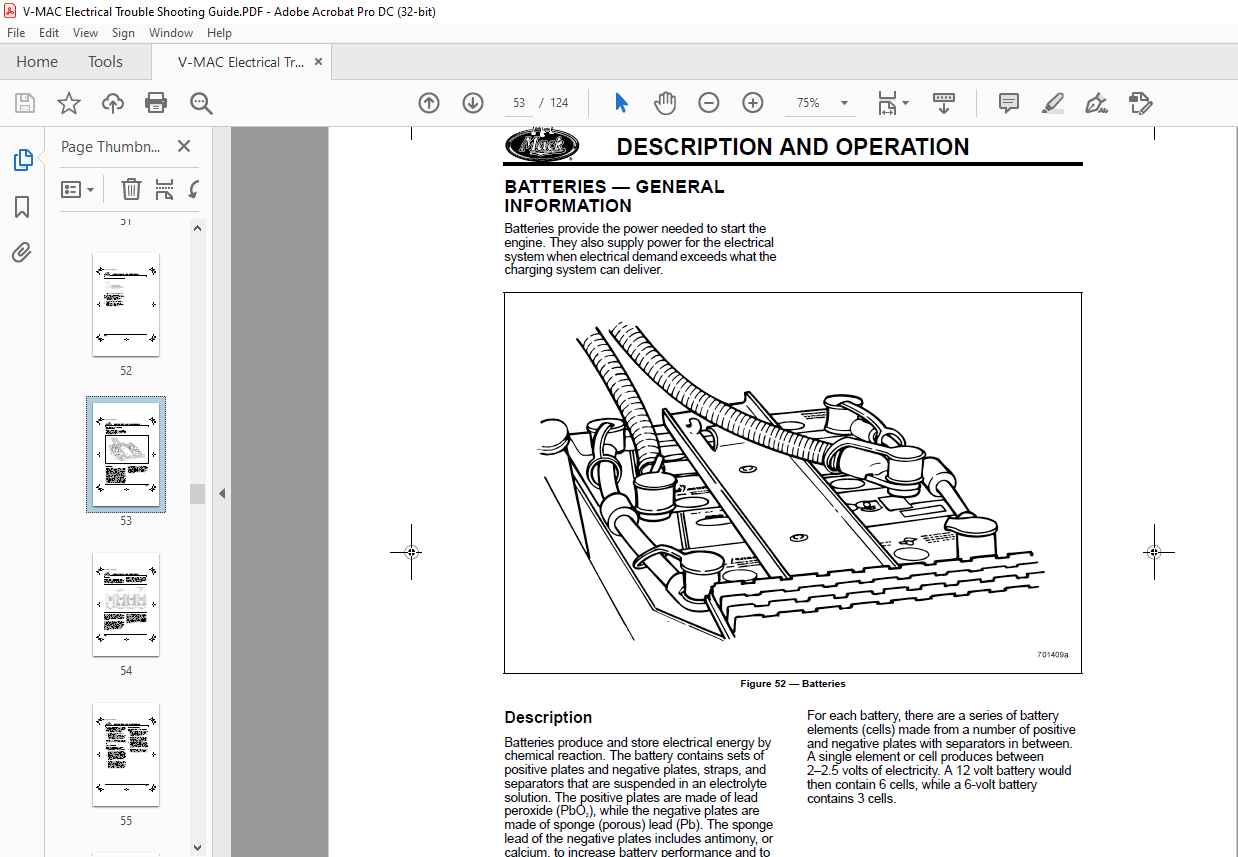Bookmark this file with the star icon

[68, 103]
